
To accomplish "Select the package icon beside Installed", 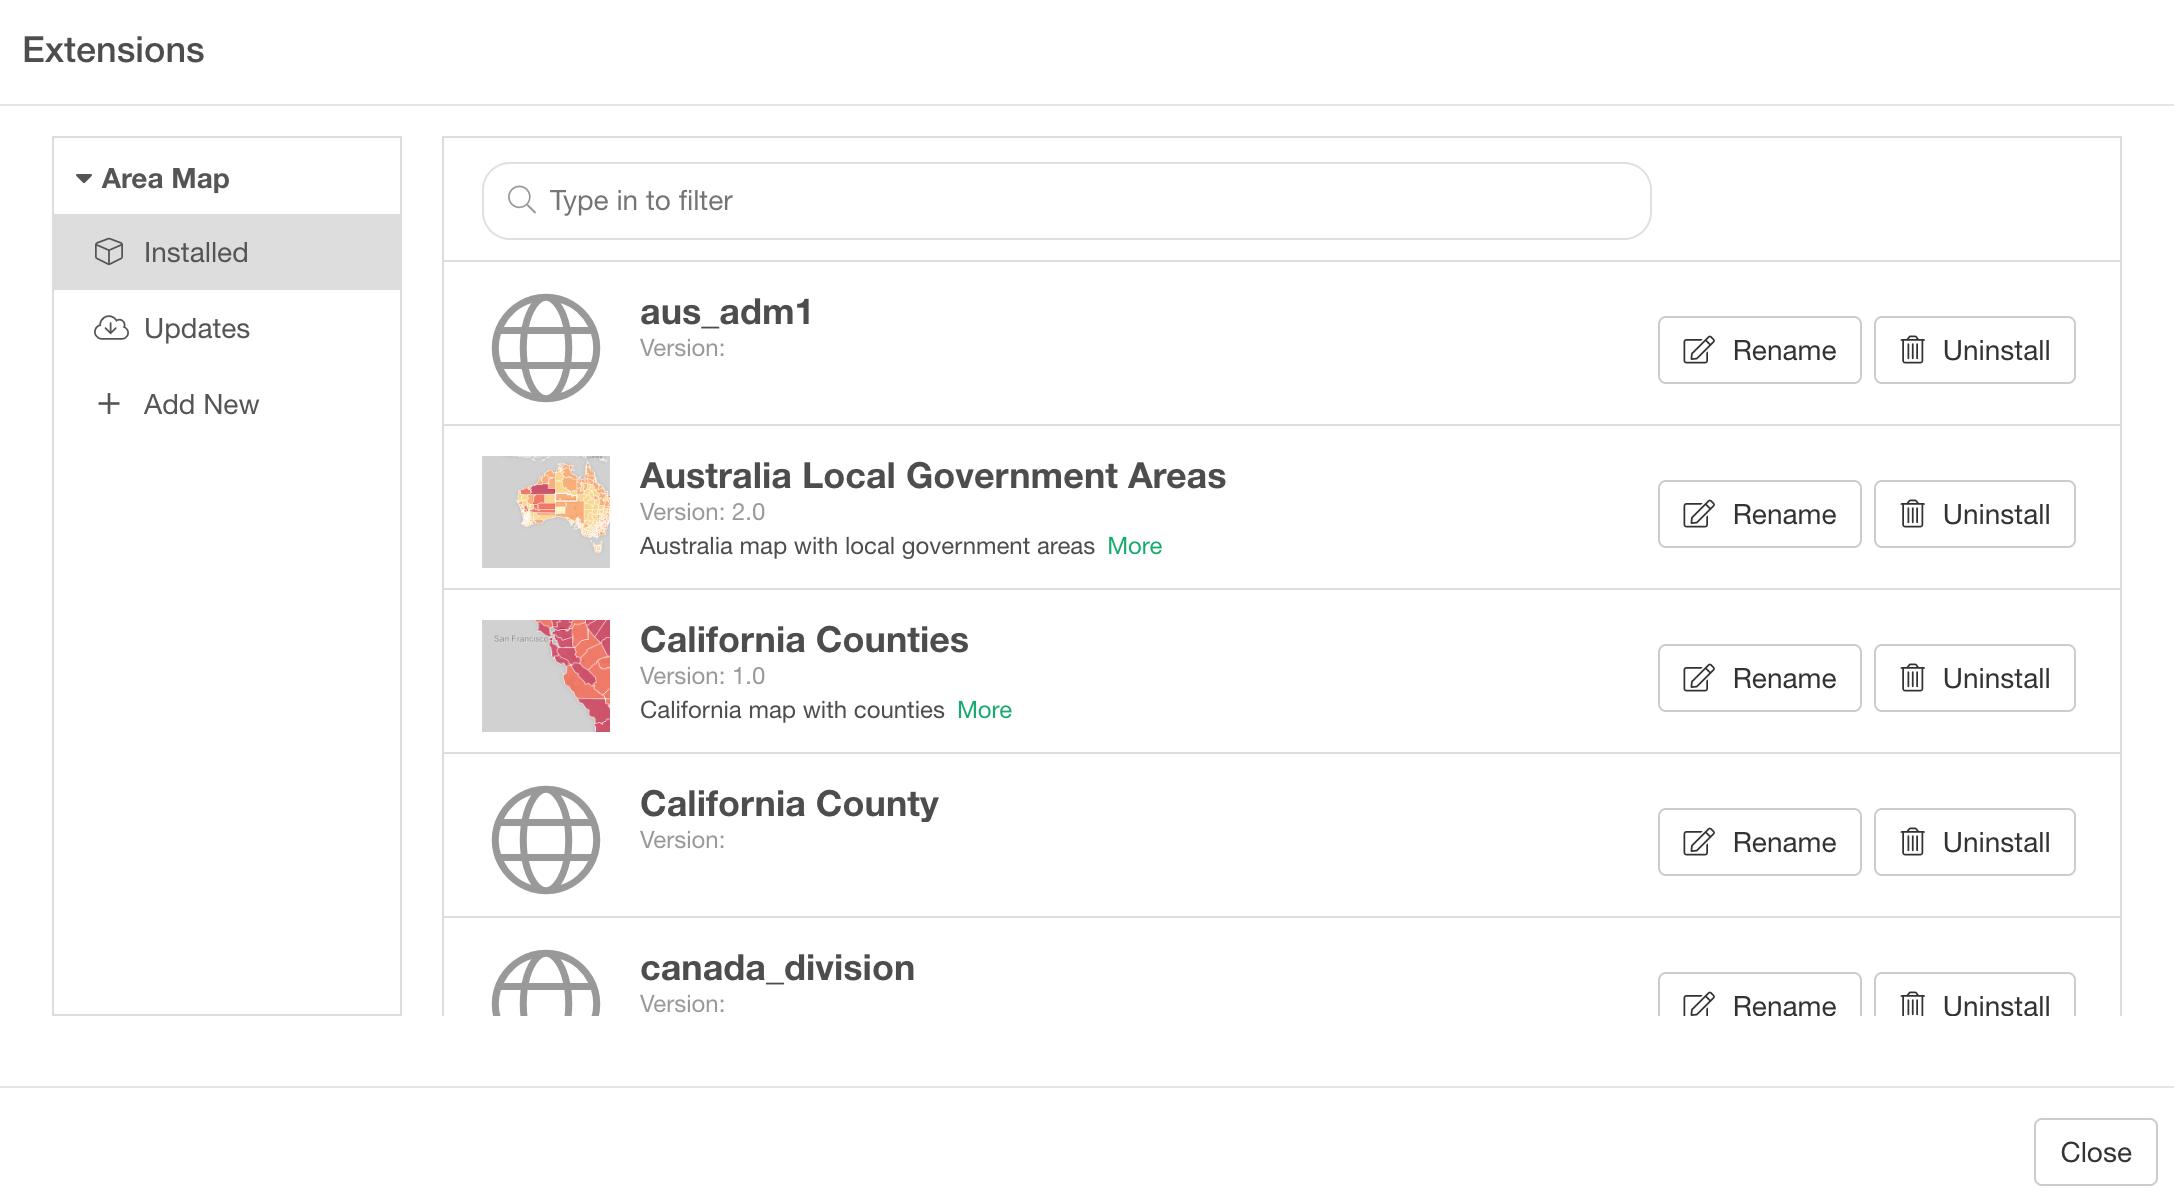I will pos(110,252).
